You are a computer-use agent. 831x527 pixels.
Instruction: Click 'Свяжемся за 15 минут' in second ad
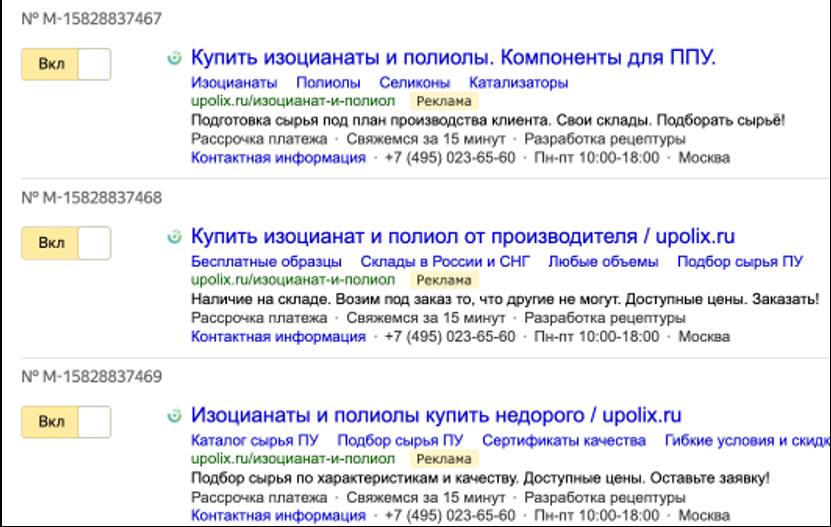pyautogui.click(x=426, y=318)
